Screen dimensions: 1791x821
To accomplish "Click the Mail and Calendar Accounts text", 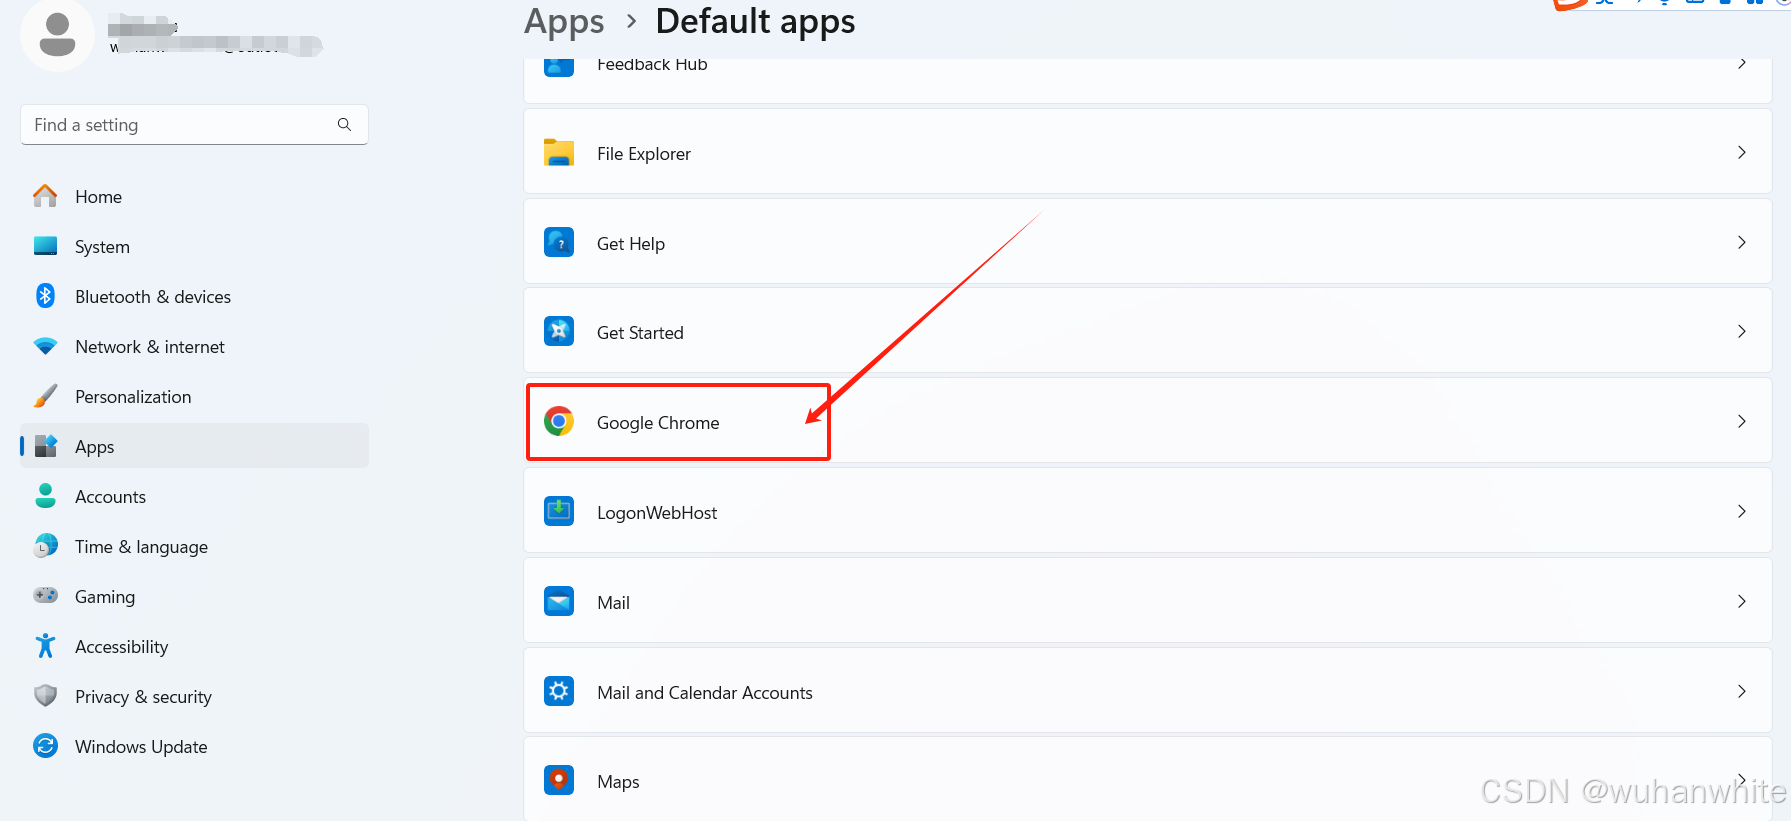I will point(705,693).
